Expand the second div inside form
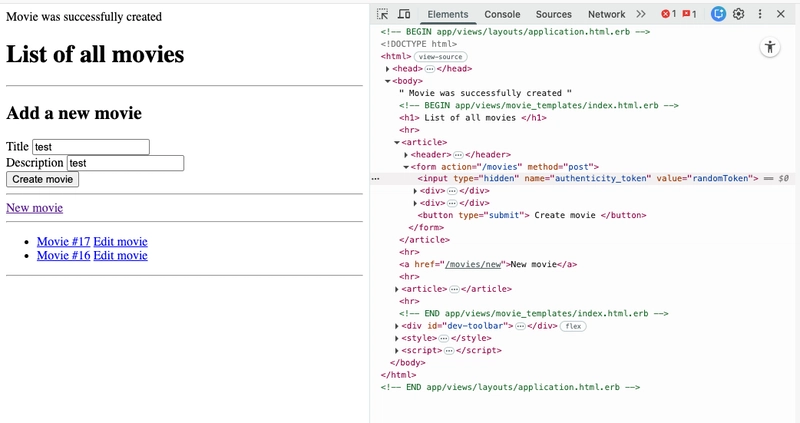The height and width of the screenshot is (423, 800). click(x=415, y=203)
